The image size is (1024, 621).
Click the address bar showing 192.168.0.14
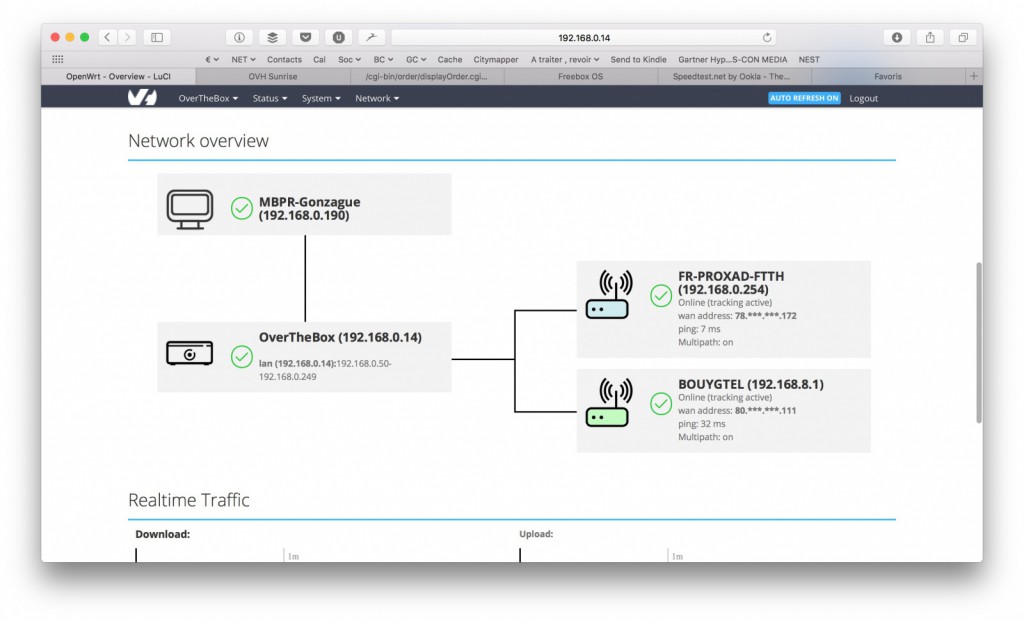coord(584,37)
